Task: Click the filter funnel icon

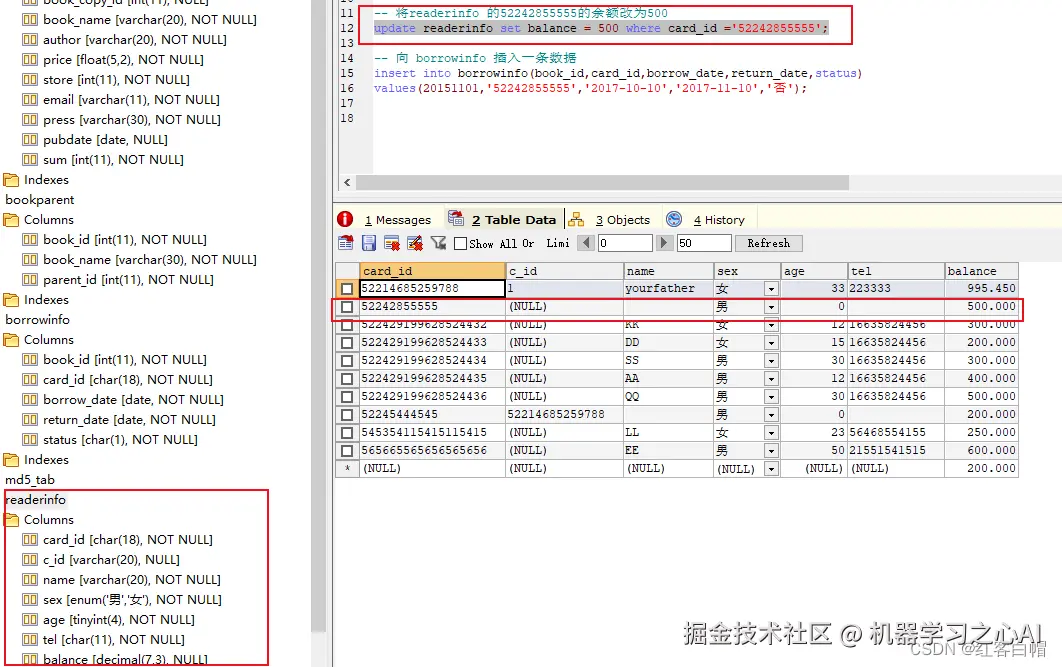Action: pyautogui.click(x=438, y=242)
